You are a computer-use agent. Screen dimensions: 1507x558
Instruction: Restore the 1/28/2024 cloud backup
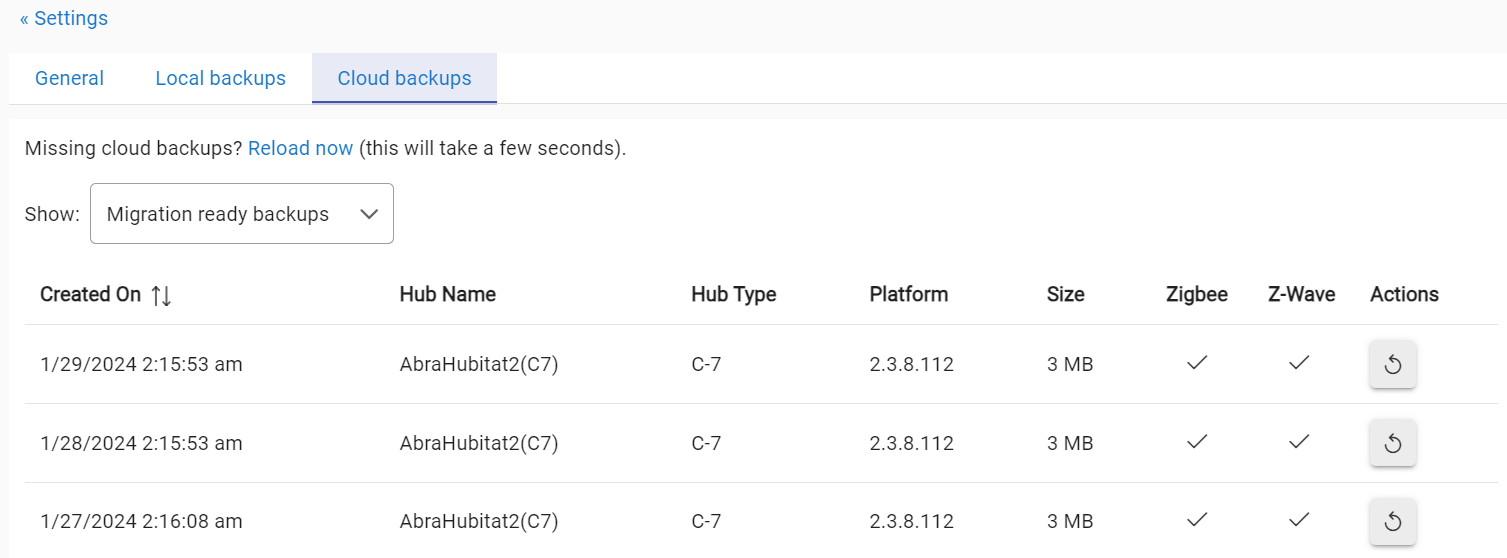(1392, 443)
